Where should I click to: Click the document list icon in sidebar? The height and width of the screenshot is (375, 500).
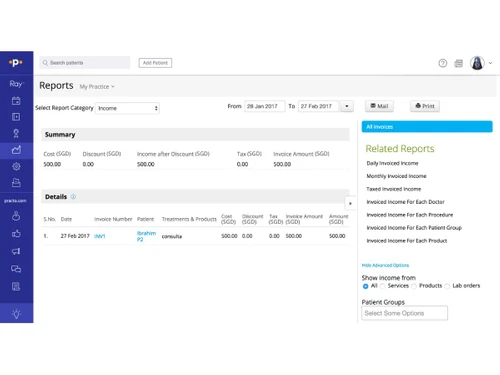16,286
